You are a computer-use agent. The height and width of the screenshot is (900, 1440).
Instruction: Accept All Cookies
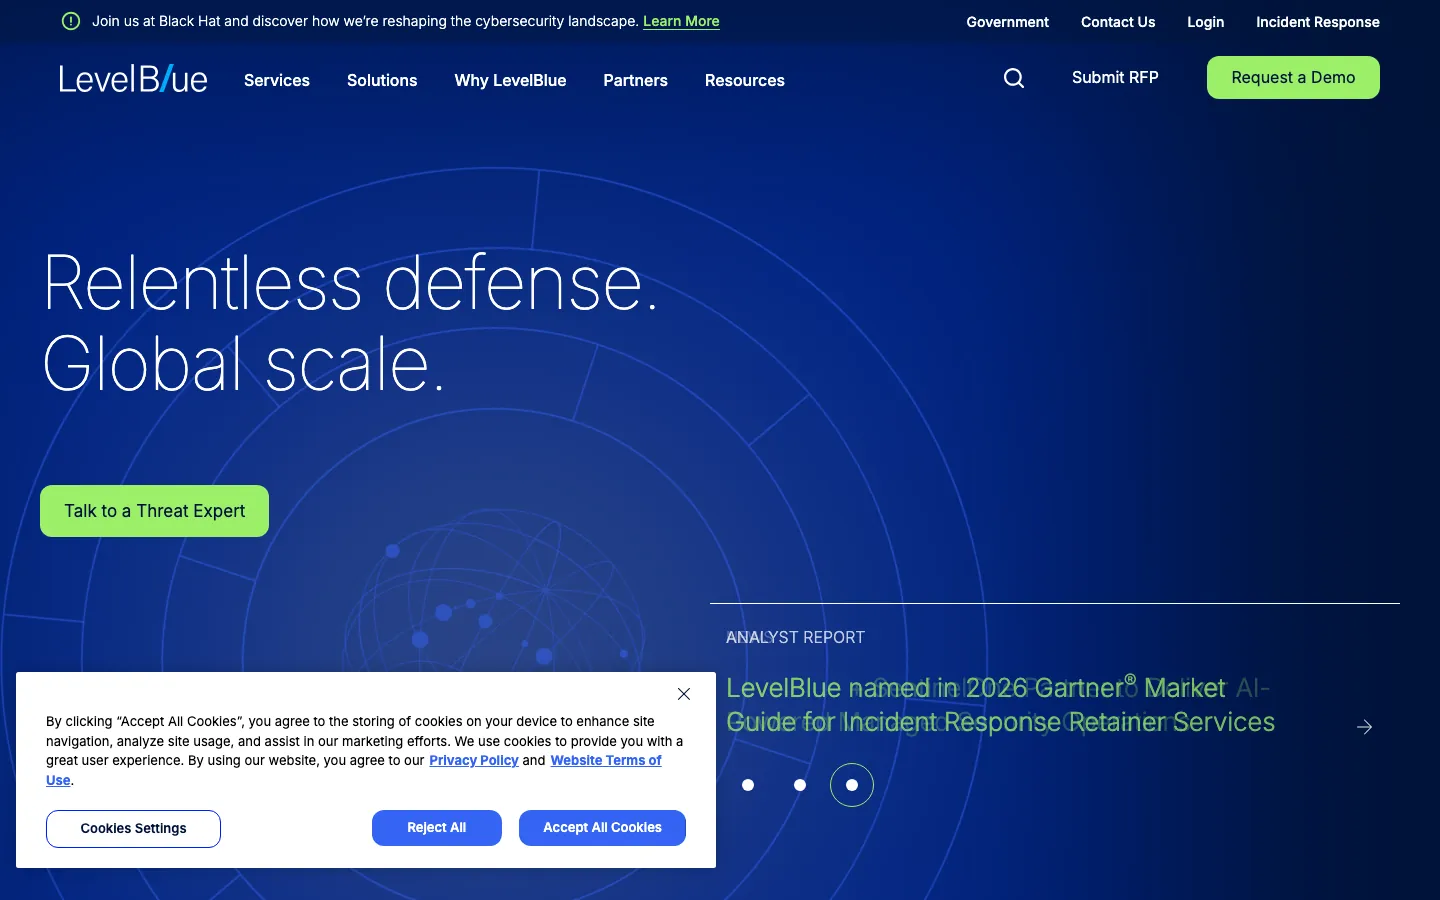click(602, 828)
